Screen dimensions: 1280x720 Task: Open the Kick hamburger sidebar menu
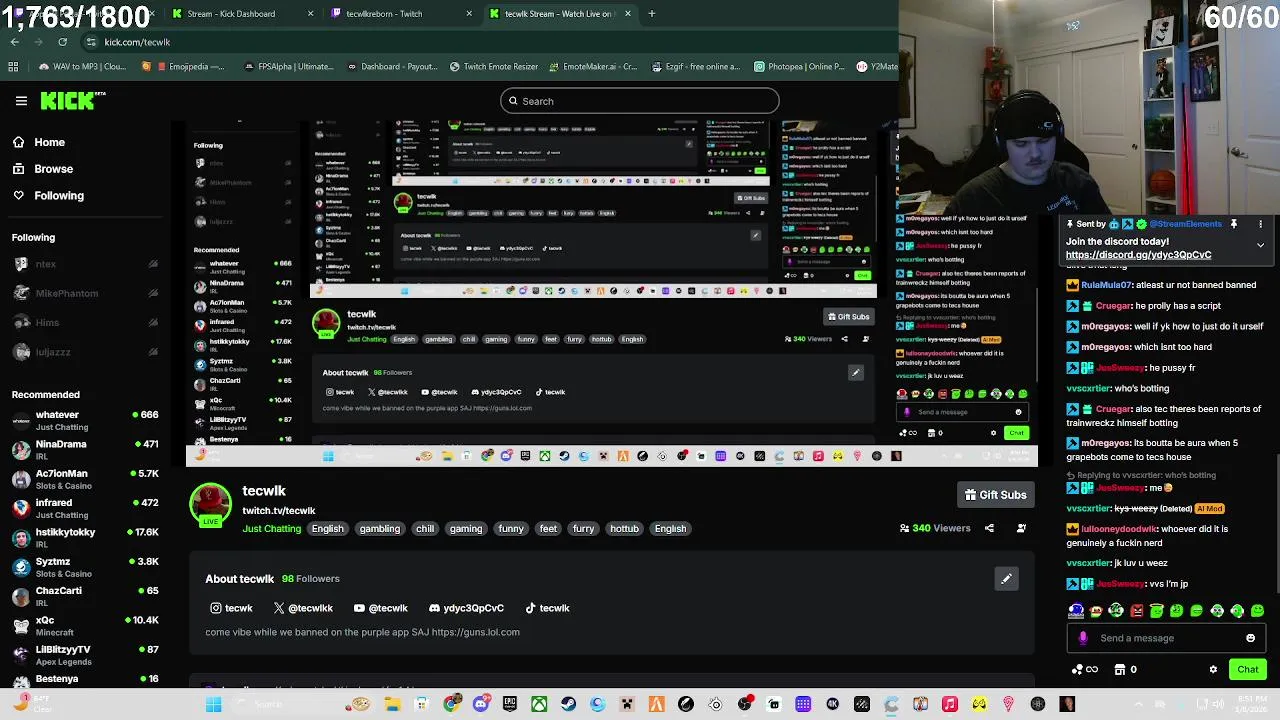pos(21,101)
